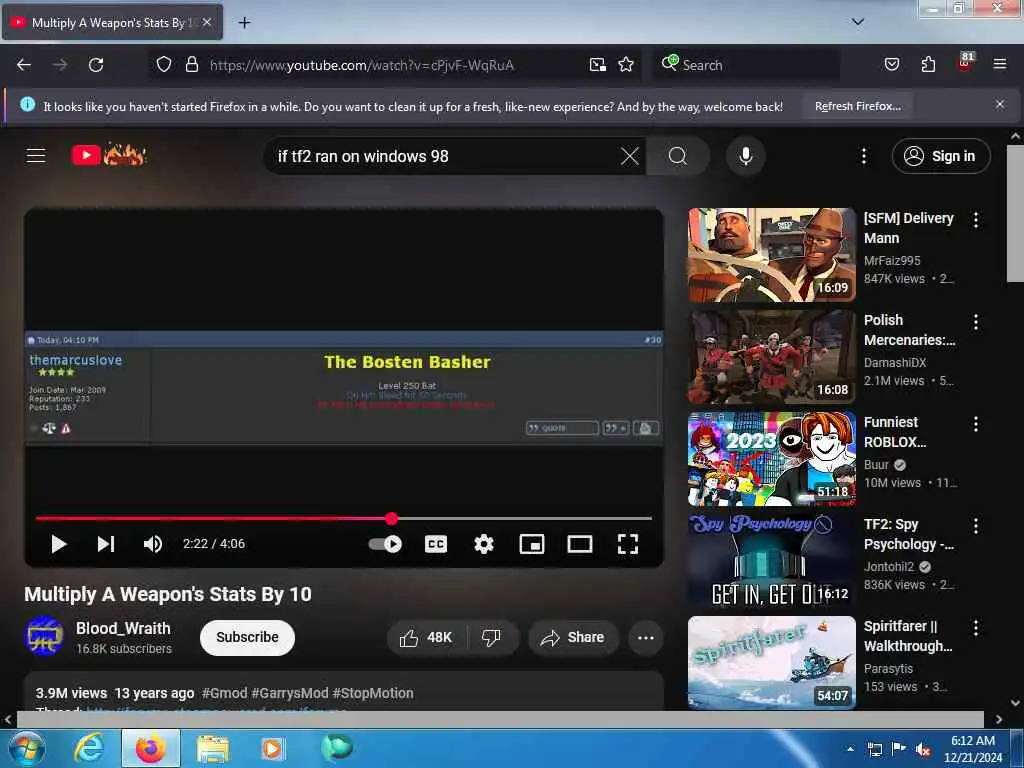
Task: Dismiss the Firefox refresh notification
Action: click(x=1000, y=104)
